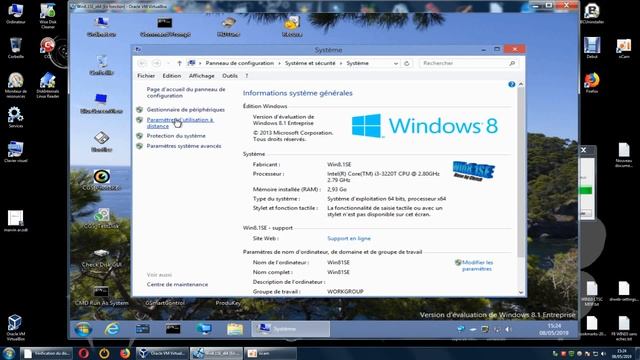Screen dimensions: 640x360
Task: Click the Opera icon on the host taskbar
Action: [84, 353]
